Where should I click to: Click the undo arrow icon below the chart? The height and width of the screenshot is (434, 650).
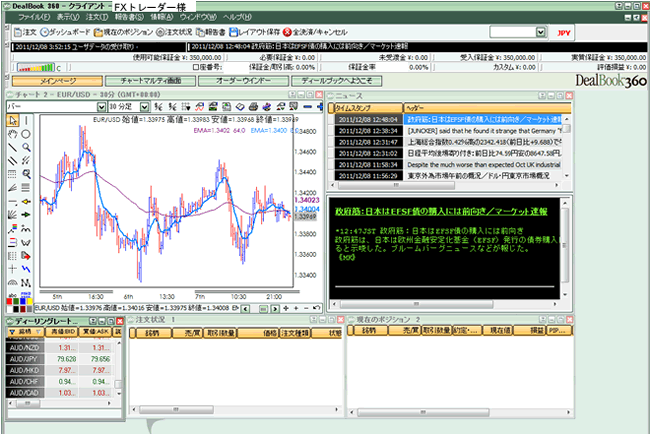tap(317, 308)
